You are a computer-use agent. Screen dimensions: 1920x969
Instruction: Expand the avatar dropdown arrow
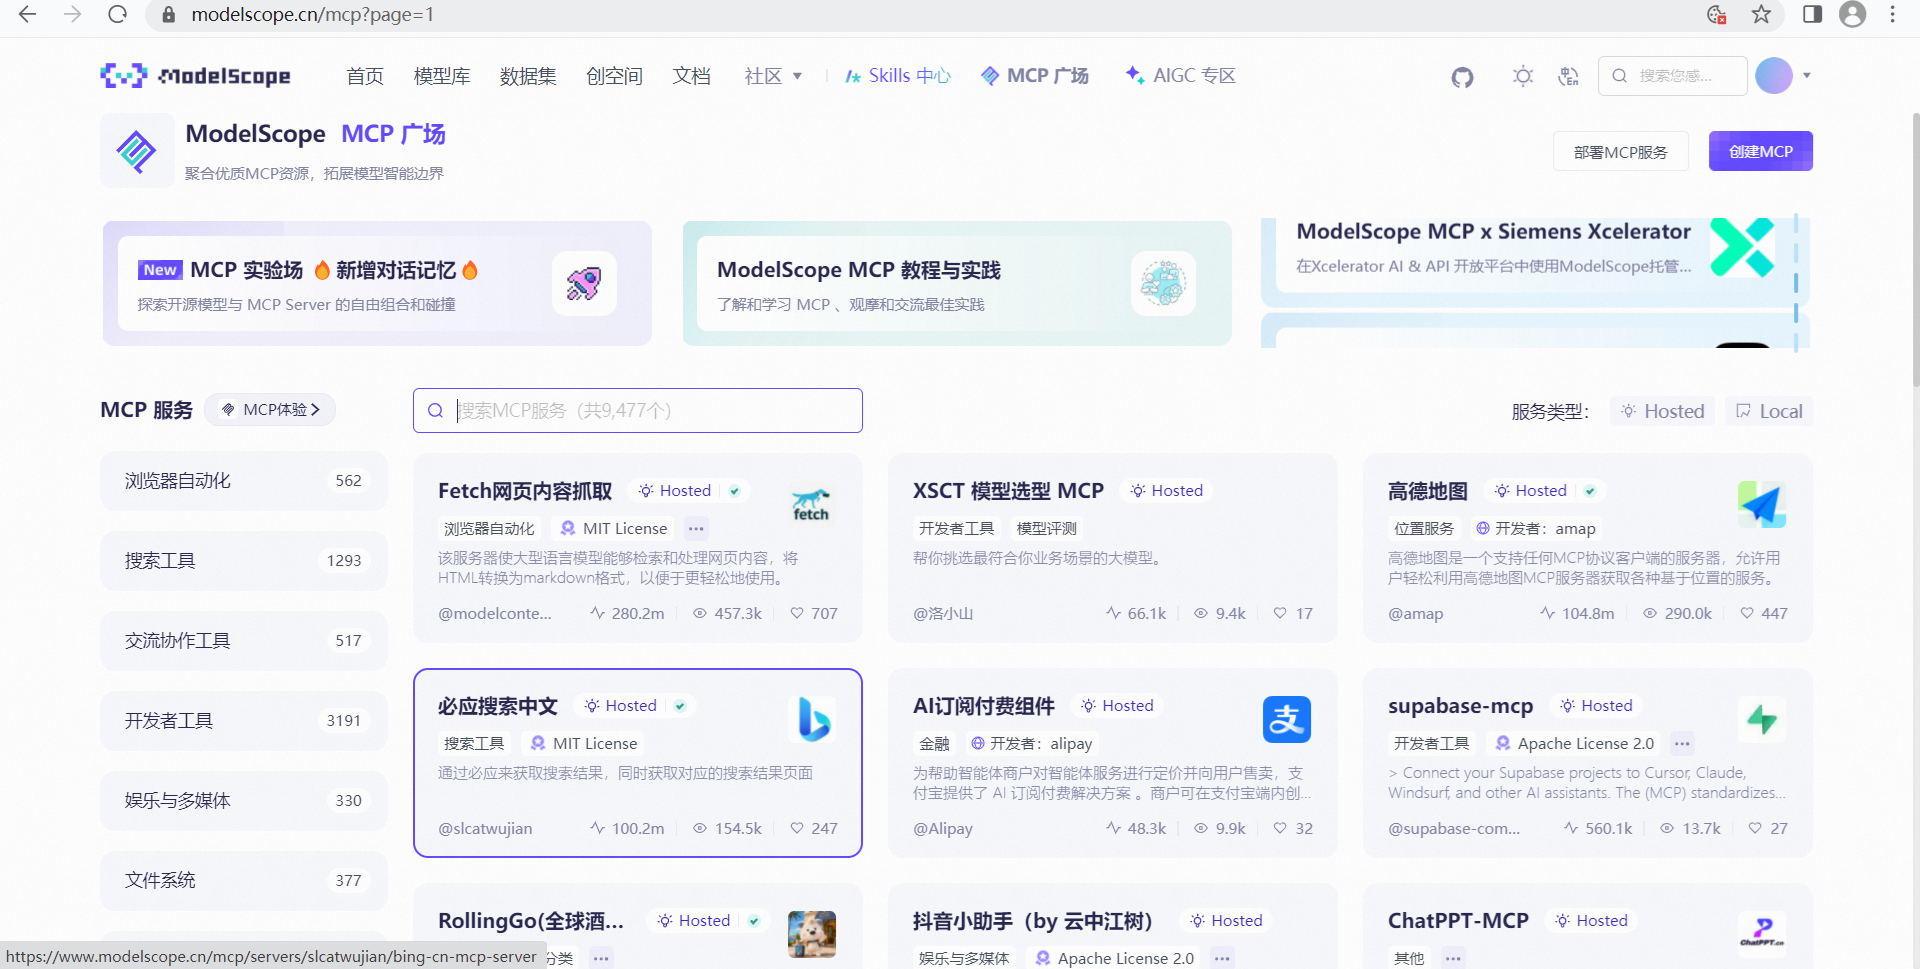click(x=1806, y=76)
